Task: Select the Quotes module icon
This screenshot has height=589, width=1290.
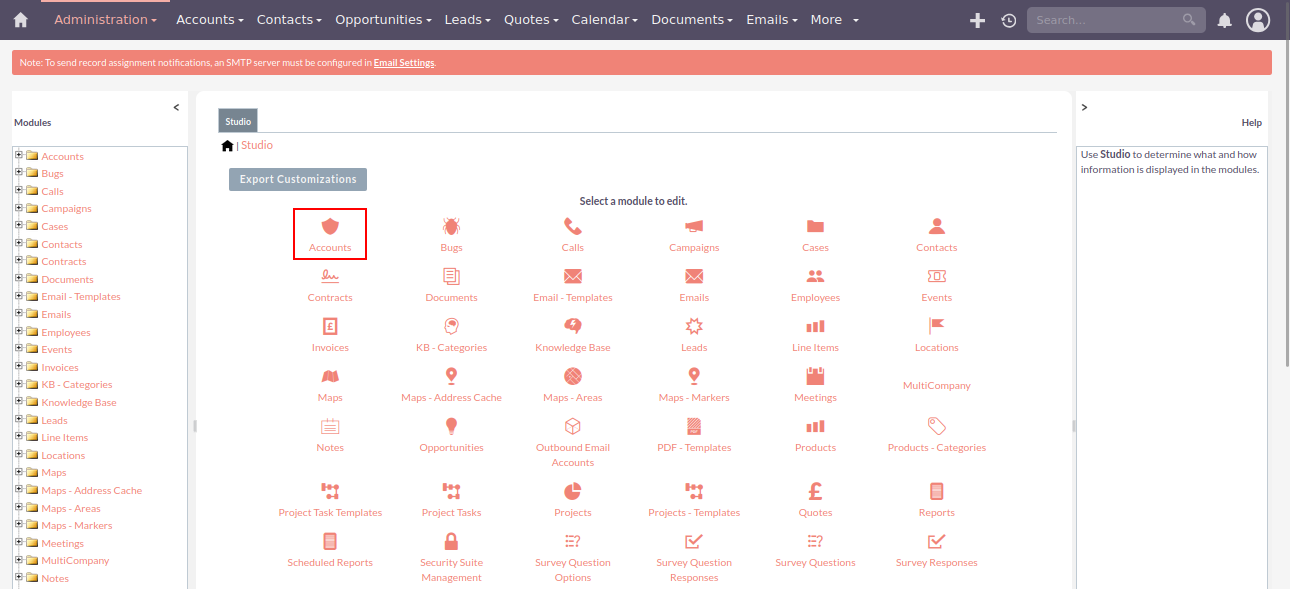Action: coord(815,498)
